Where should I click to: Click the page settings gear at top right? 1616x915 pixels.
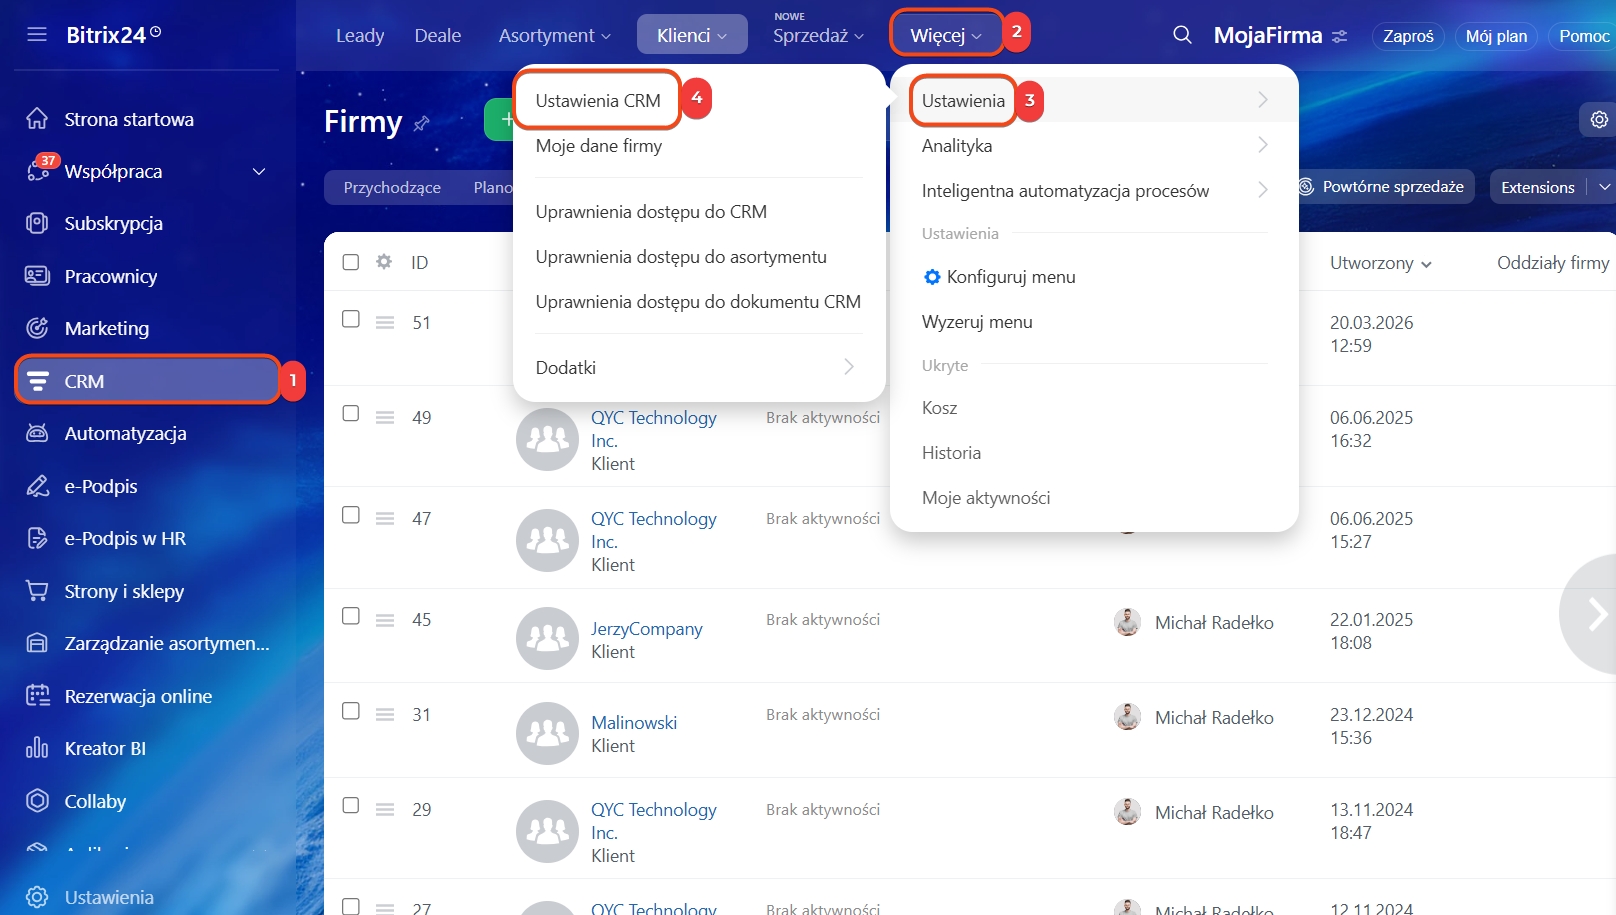[1599, 120]
